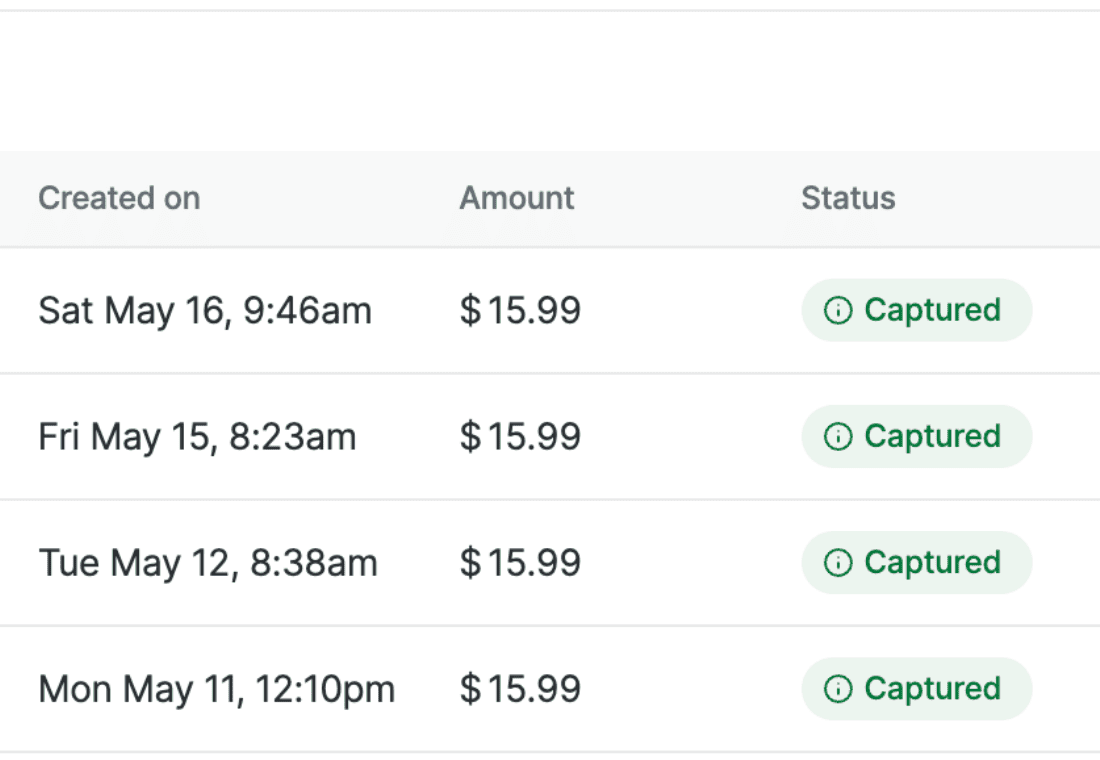Screen dimensions: 1100x760
Task: Click info icon in Tue May 12 Captured badge
Action: [838, 563]
